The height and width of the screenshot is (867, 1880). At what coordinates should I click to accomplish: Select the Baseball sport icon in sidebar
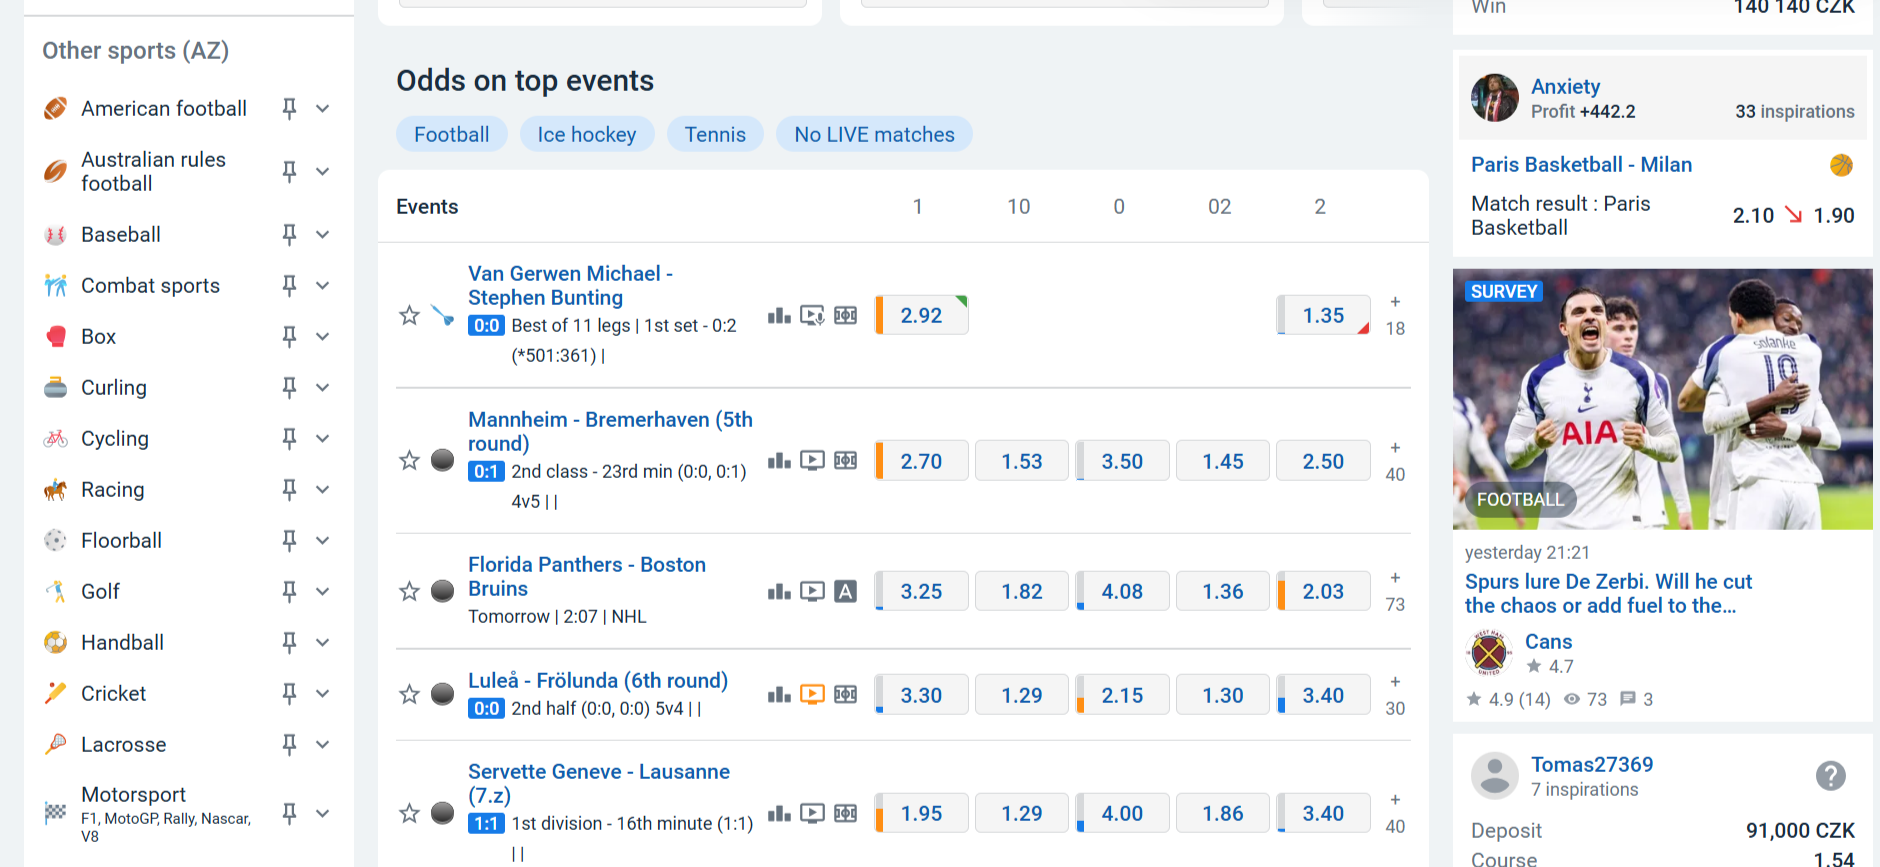tap(57, 234)
